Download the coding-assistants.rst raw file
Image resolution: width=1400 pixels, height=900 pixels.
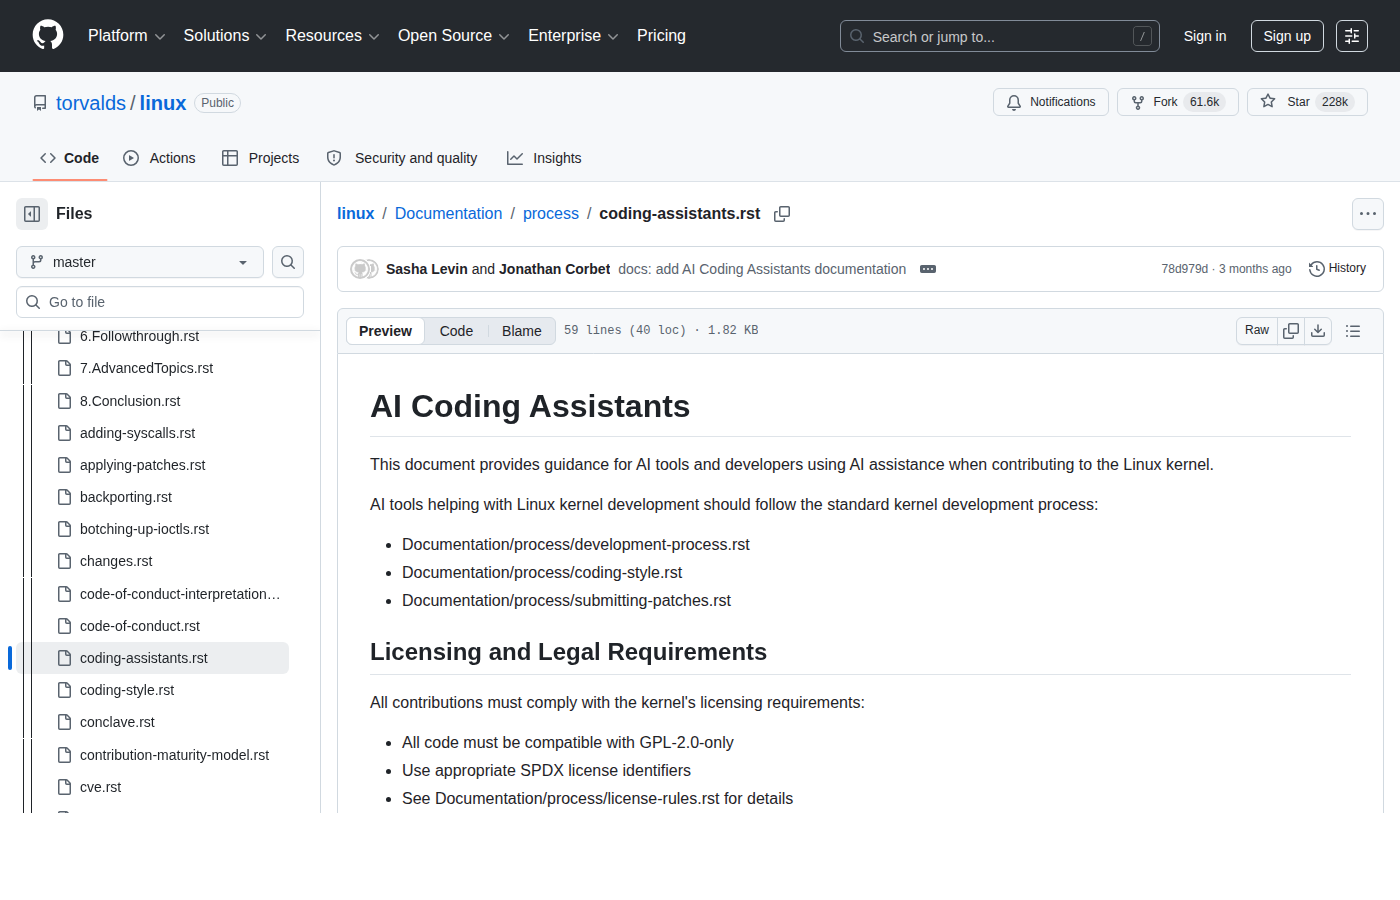point(1318,330)
